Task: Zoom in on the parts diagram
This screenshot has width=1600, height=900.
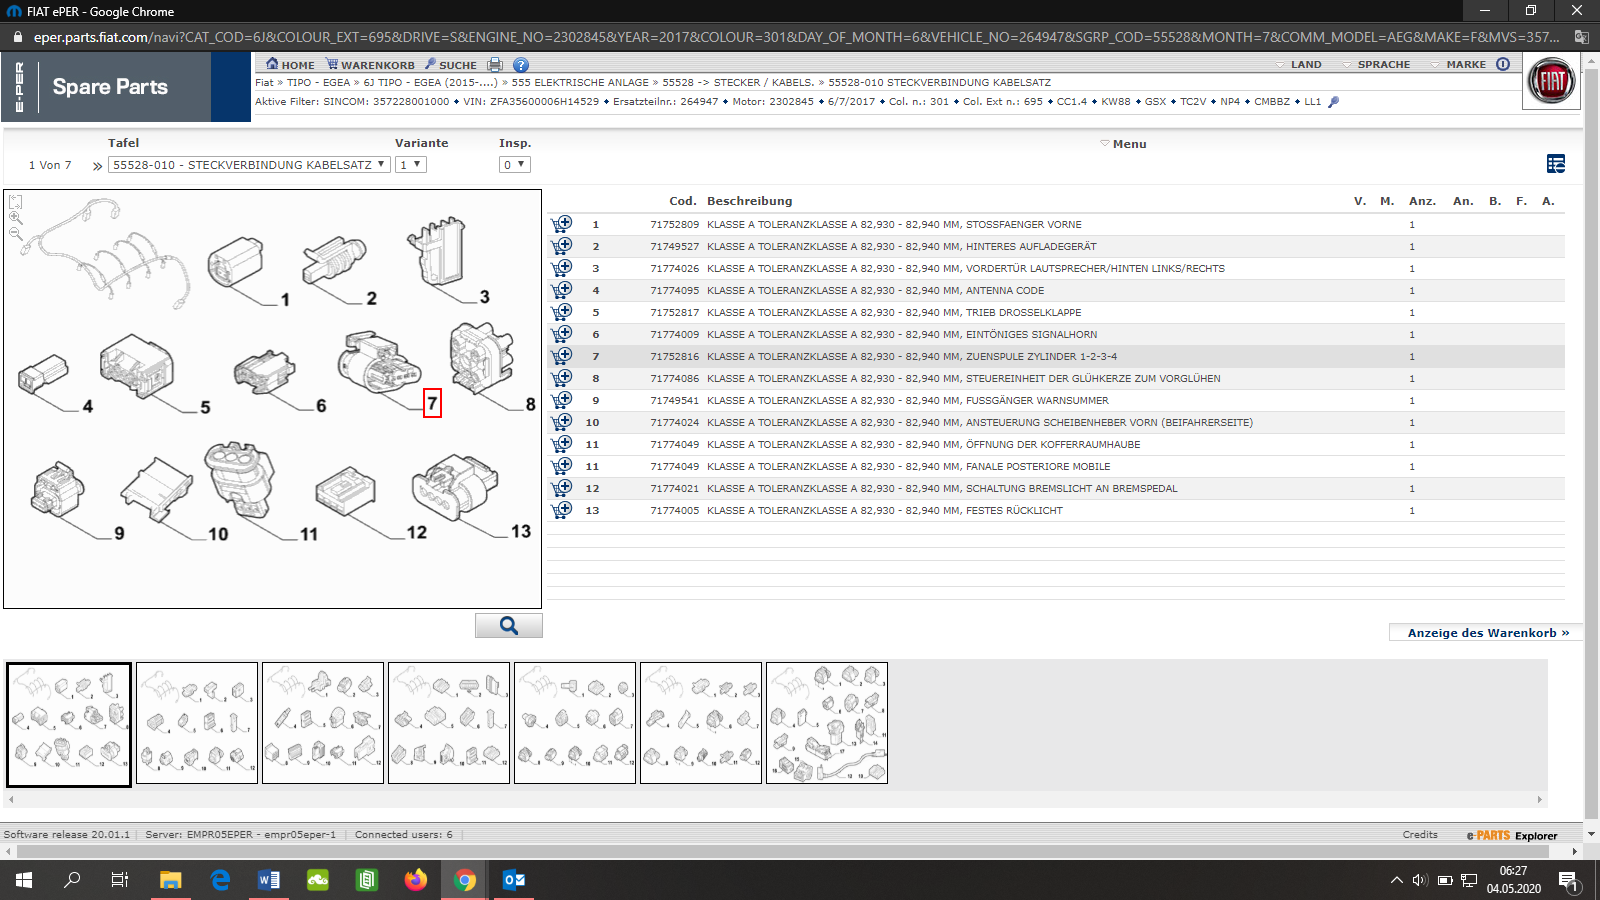Action: tap(15, 217)
